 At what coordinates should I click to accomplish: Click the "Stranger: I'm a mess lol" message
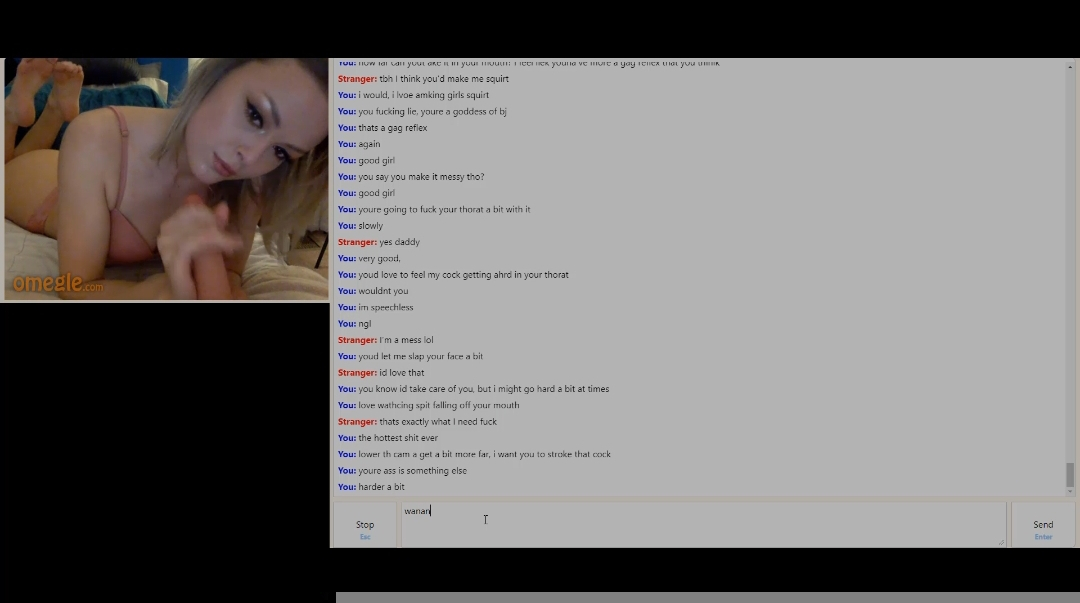pyautogui.click(x=386, y=340)
